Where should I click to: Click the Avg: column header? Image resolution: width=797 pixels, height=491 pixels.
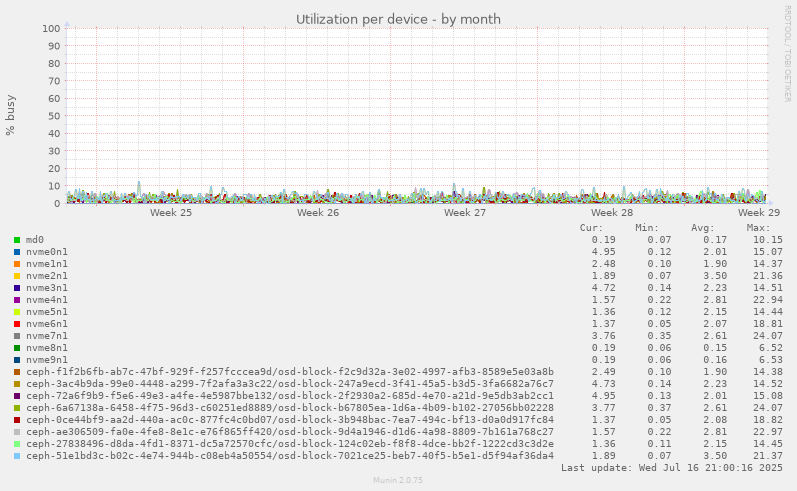tap(702, 228)
